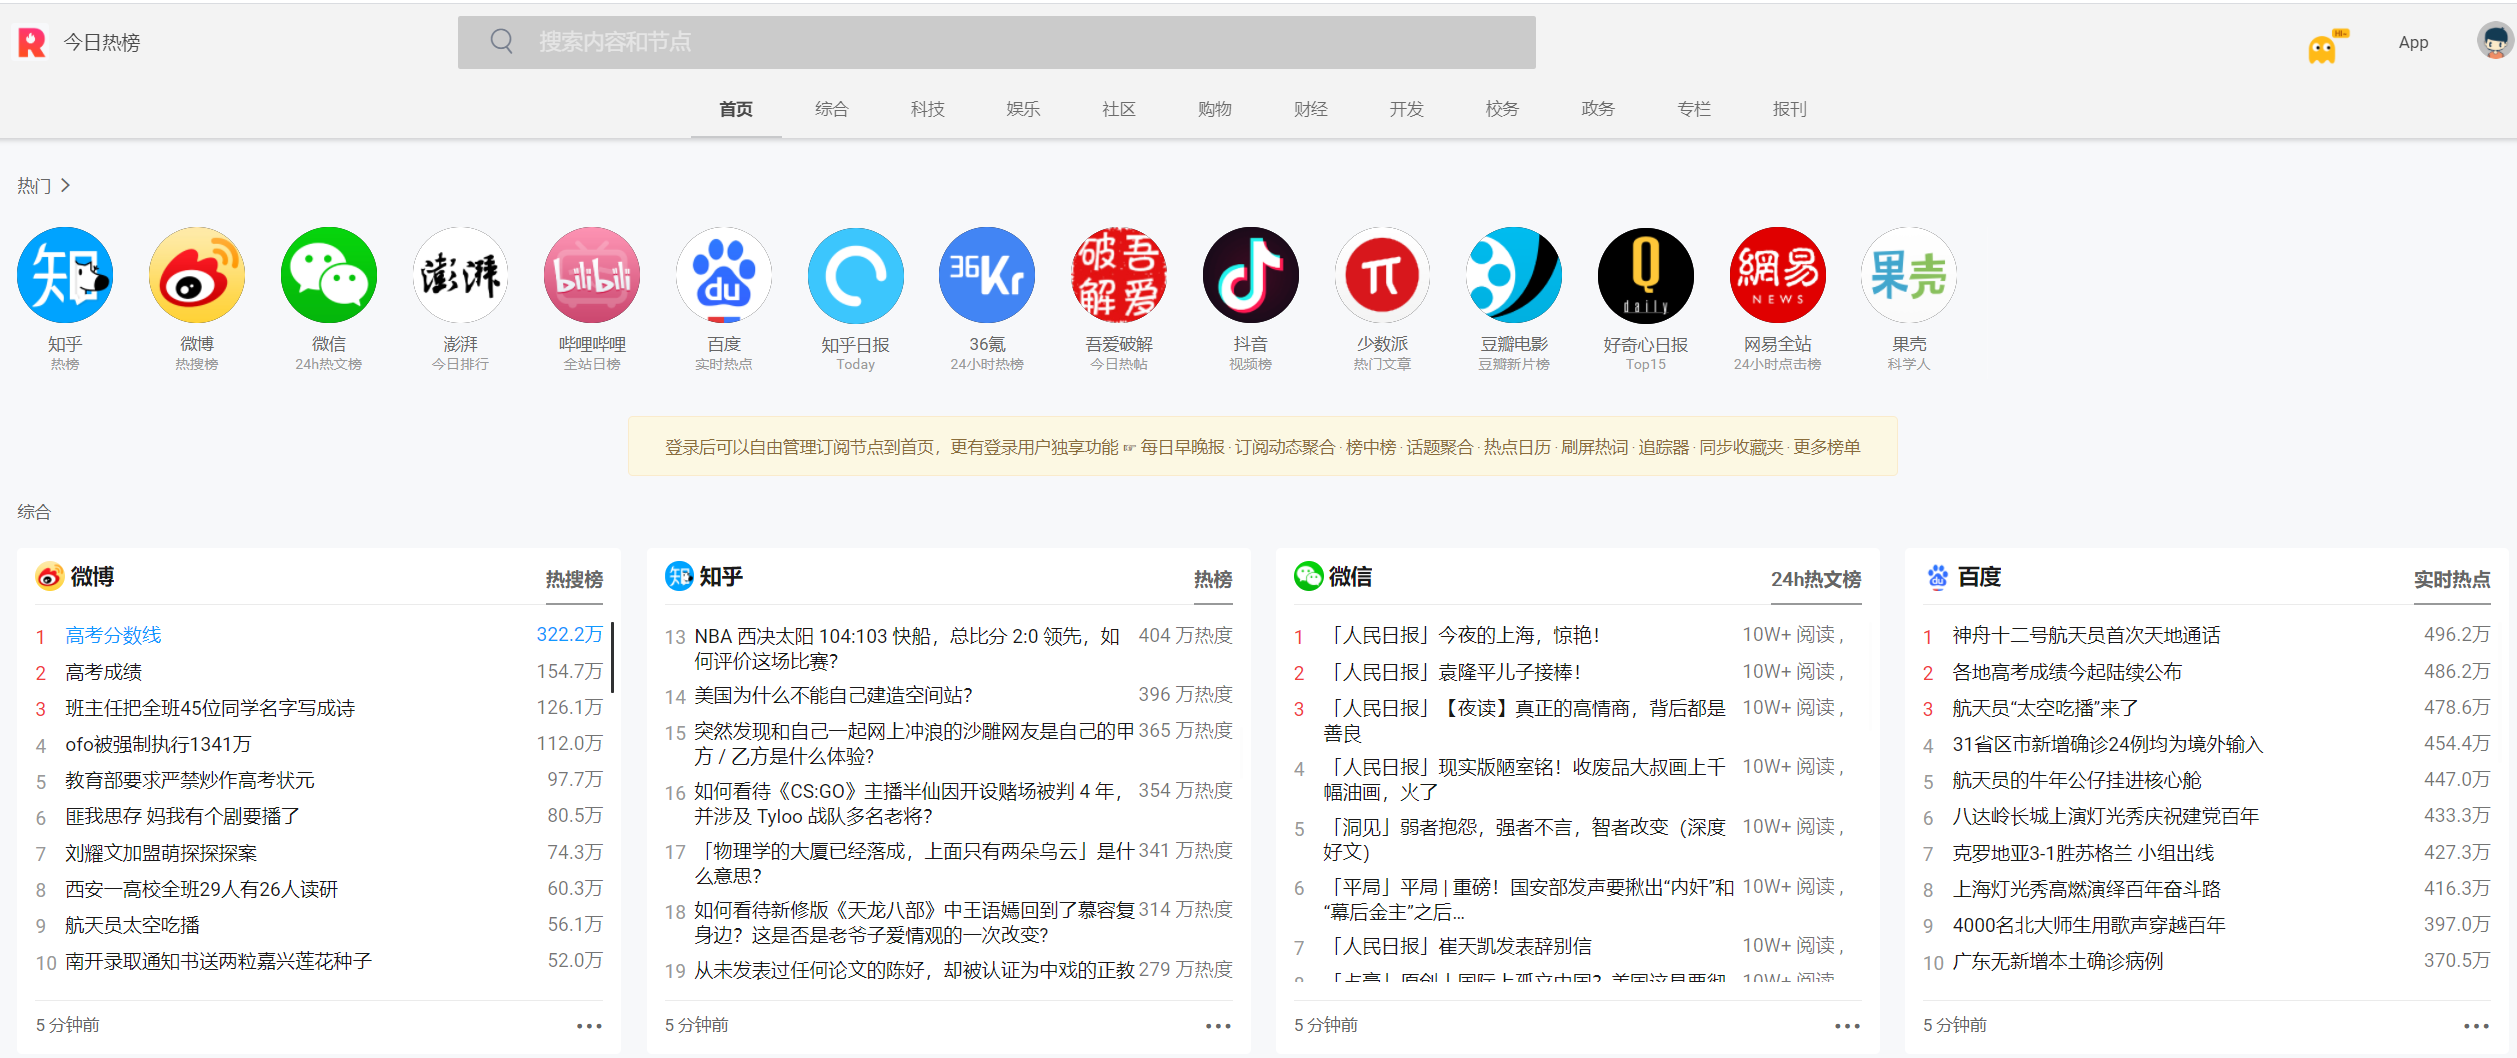Screen dimensions: 2517x1058
Task: Switch to the 娱乐 tab
Action: pos(1023,109)
